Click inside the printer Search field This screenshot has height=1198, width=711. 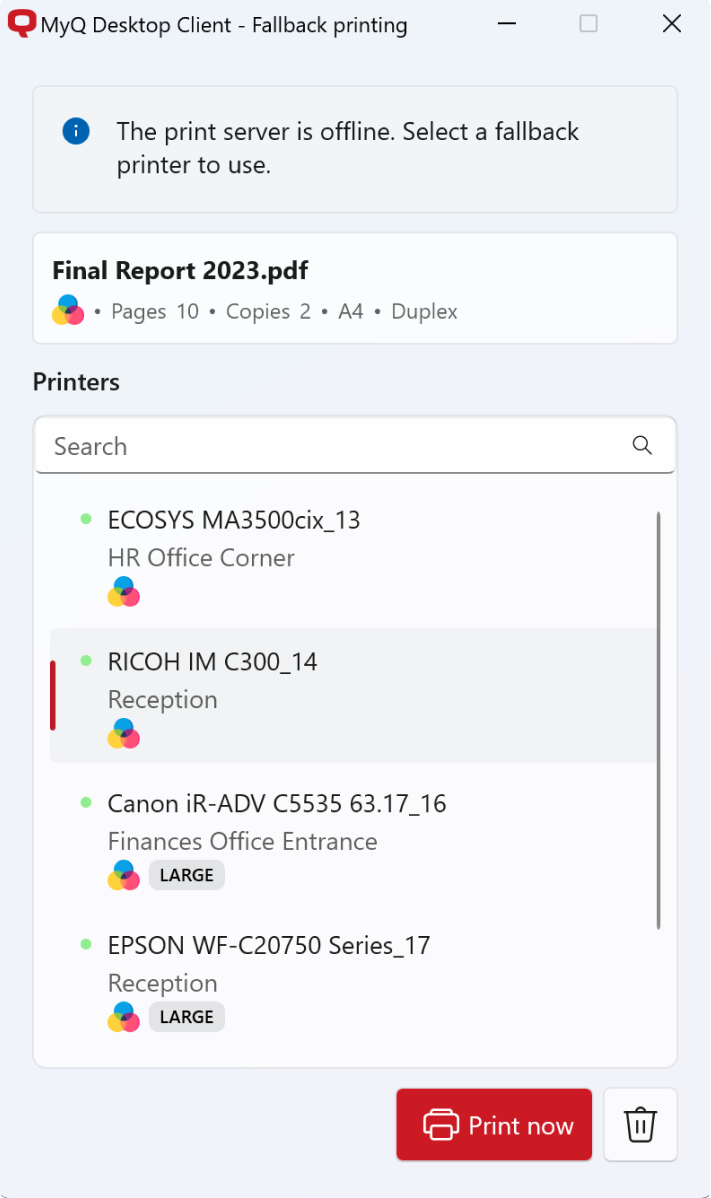click(x=300, y=445)
